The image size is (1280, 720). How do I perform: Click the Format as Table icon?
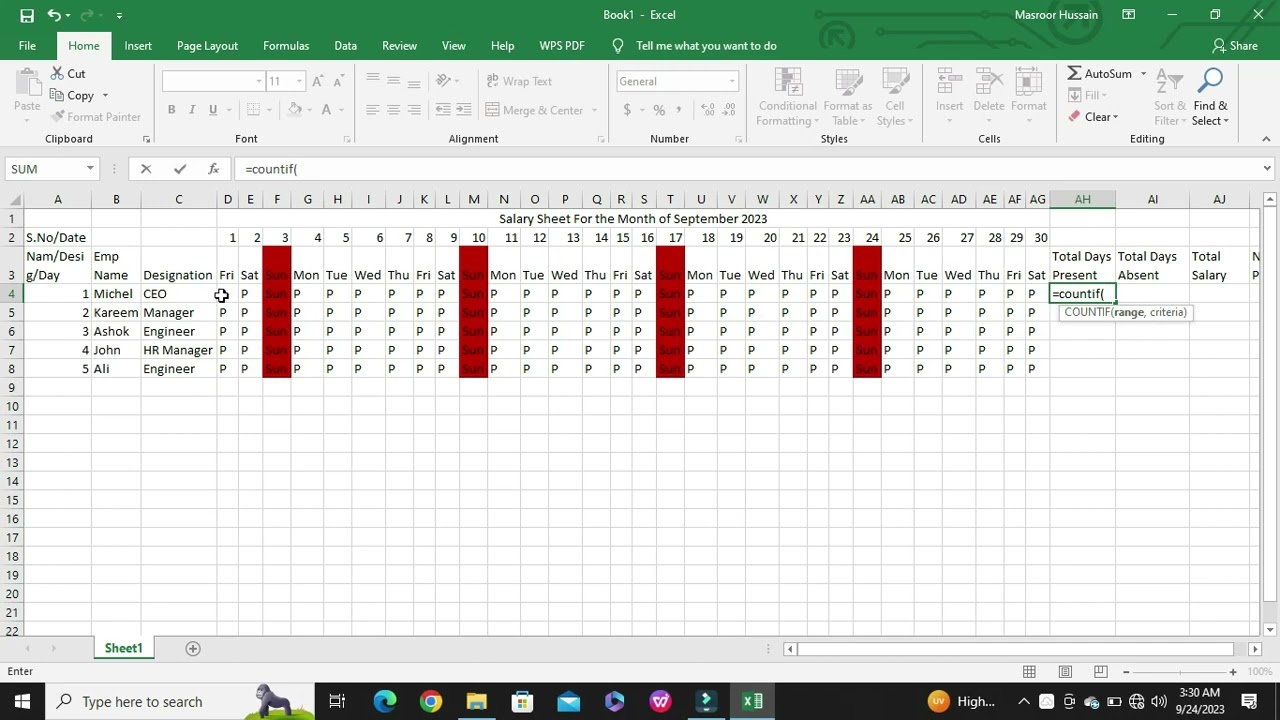(848, 82)
